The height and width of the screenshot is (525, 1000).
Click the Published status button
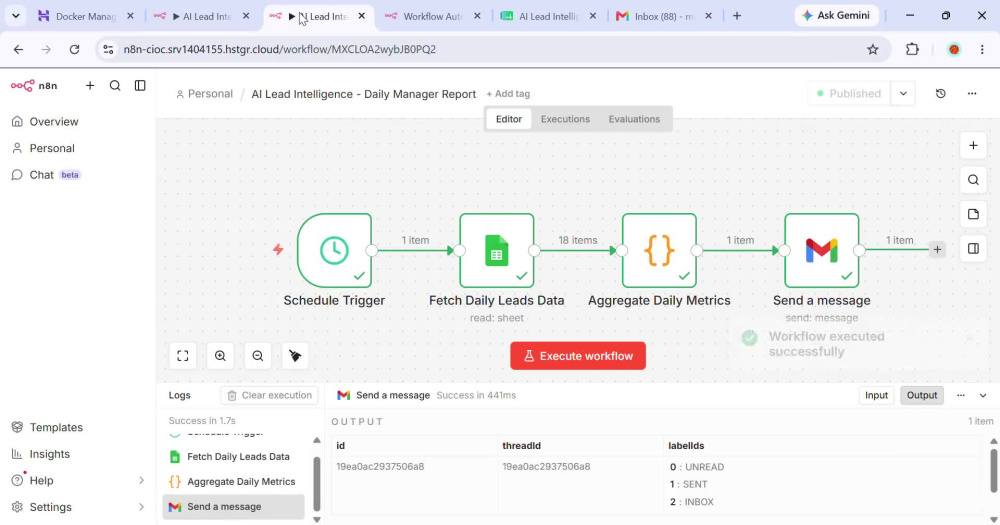tap(849, 93)
